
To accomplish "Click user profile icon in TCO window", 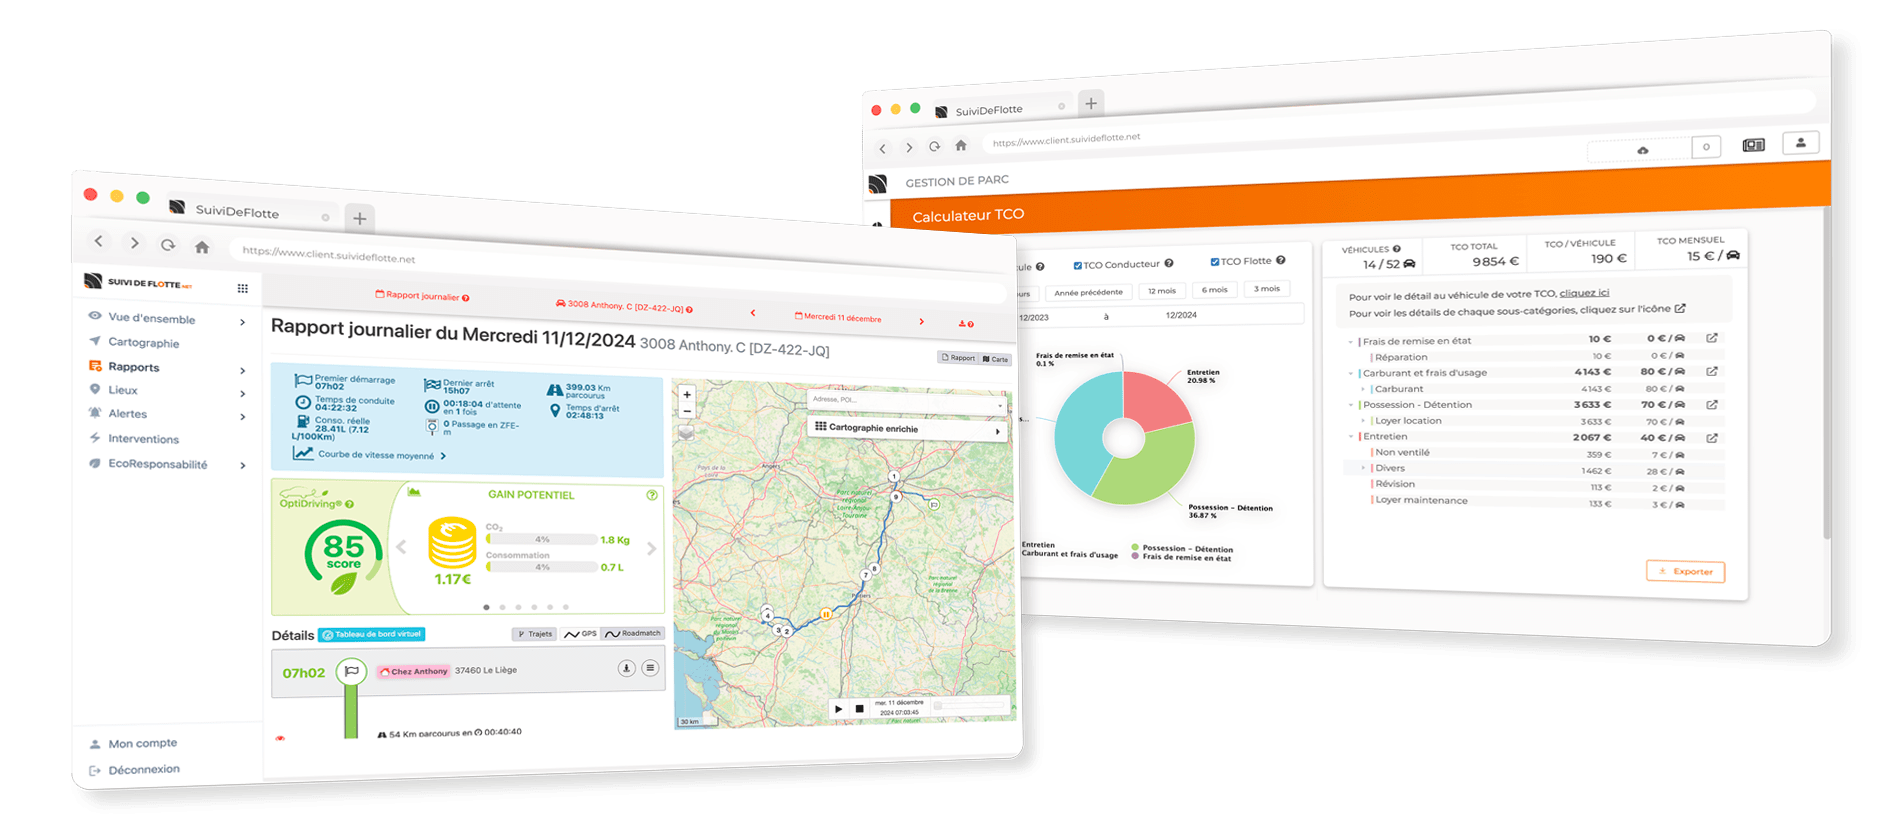I will (x=1800, y=143).
